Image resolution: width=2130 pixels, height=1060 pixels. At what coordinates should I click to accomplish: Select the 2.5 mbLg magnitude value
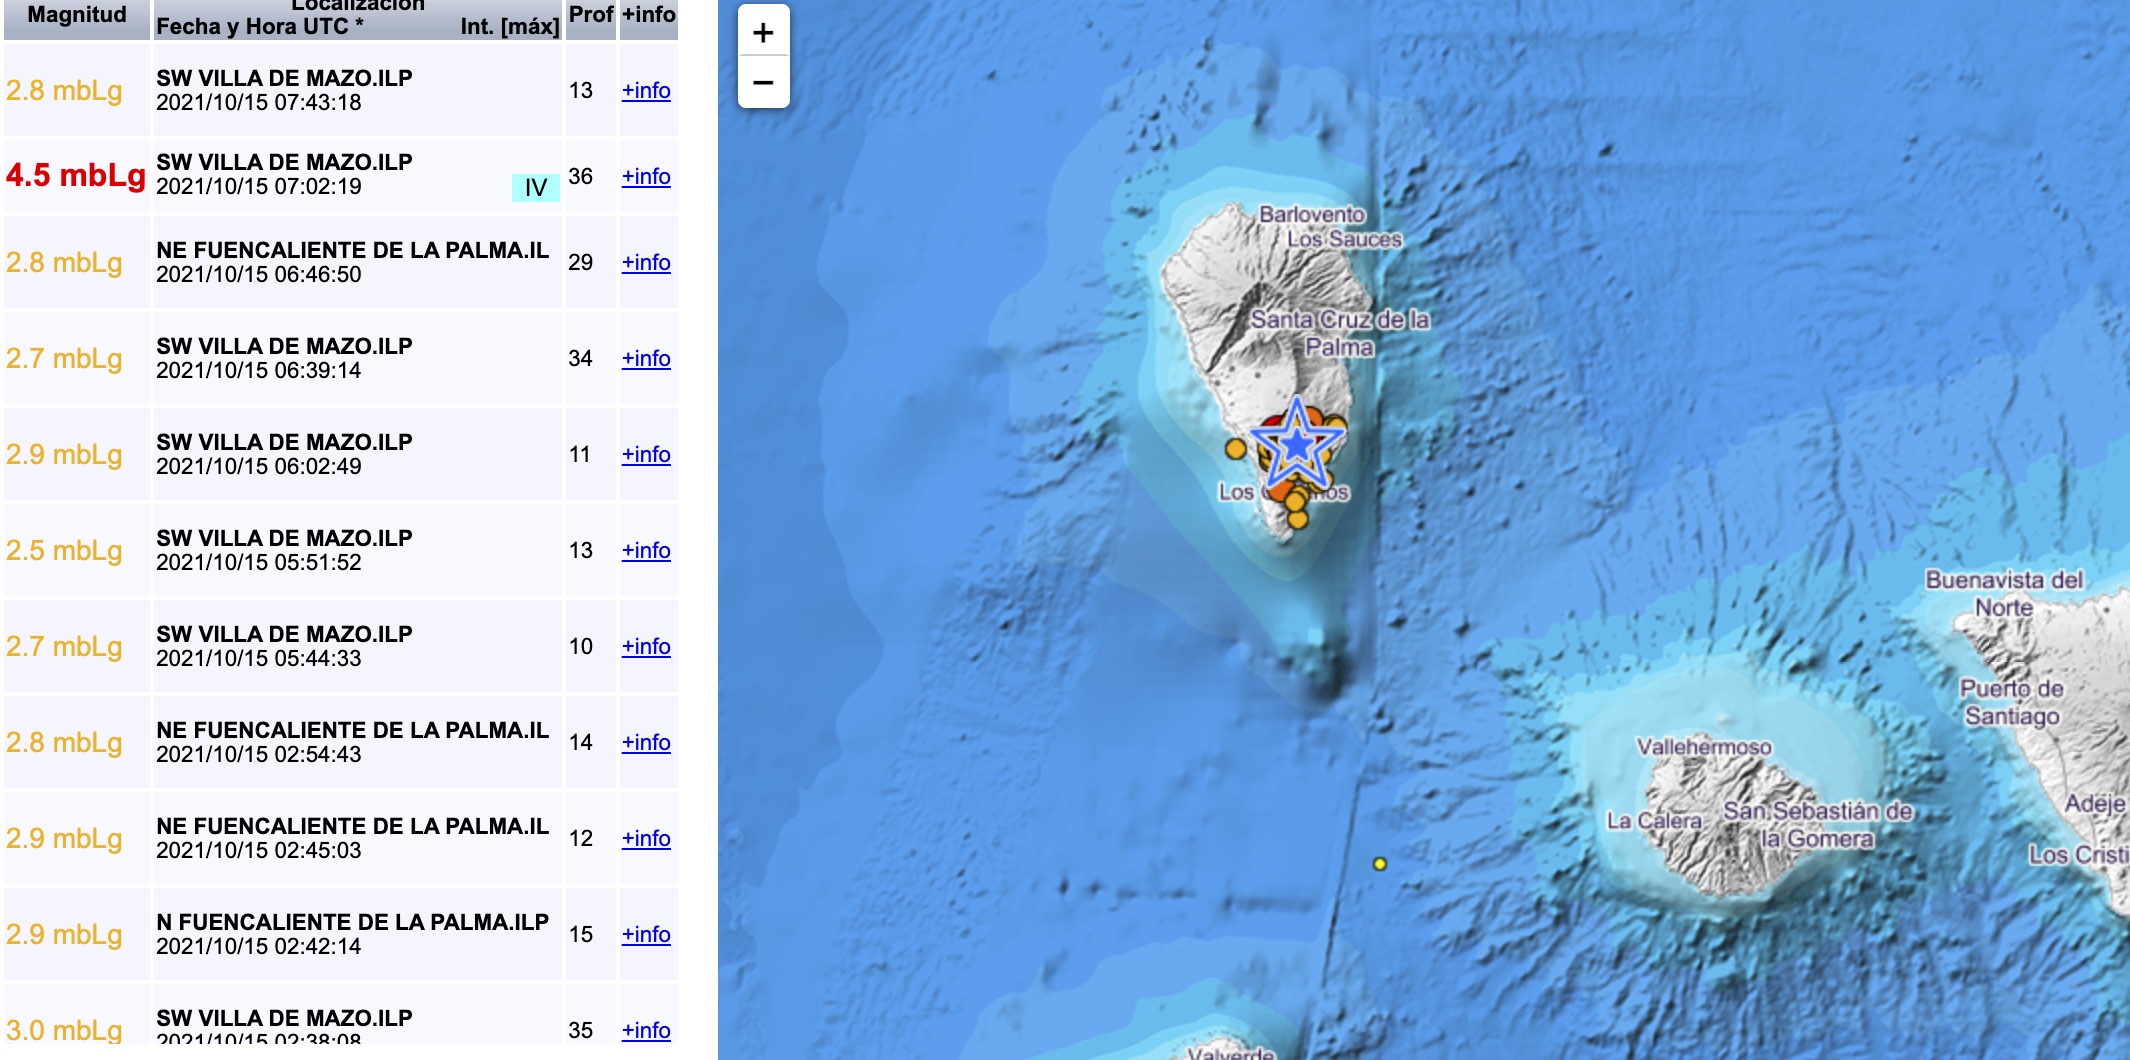point(64,550)
